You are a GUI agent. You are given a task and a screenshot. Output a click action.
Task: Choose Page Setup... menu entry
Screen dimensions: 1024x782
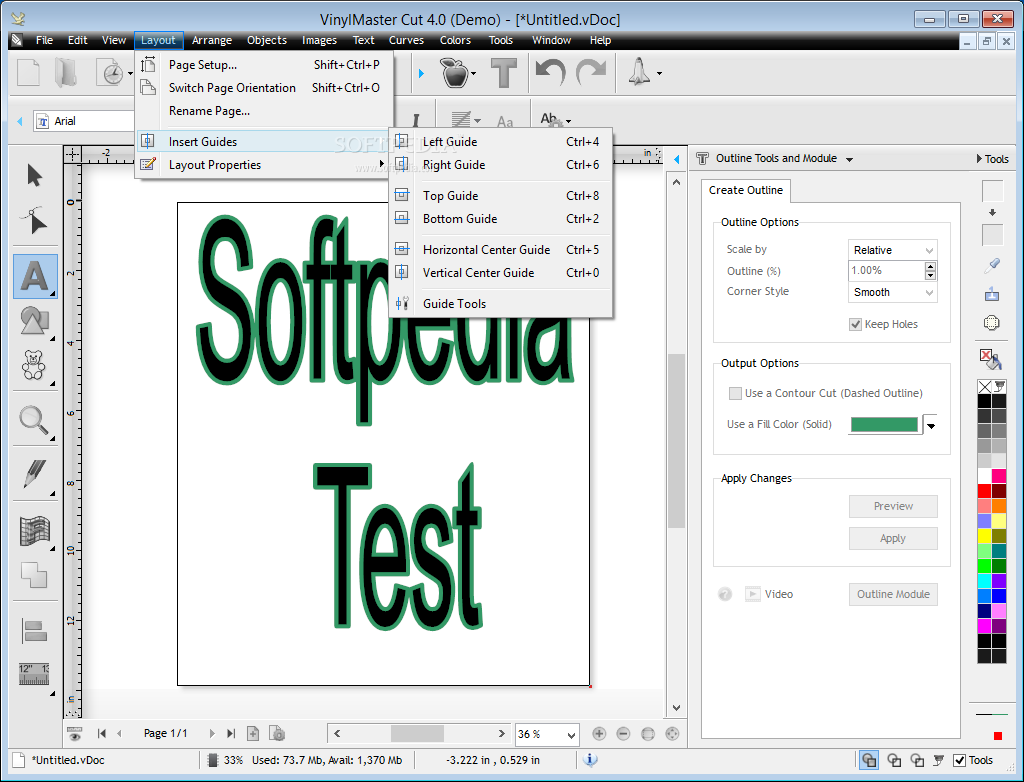click(x=264, y=65)
